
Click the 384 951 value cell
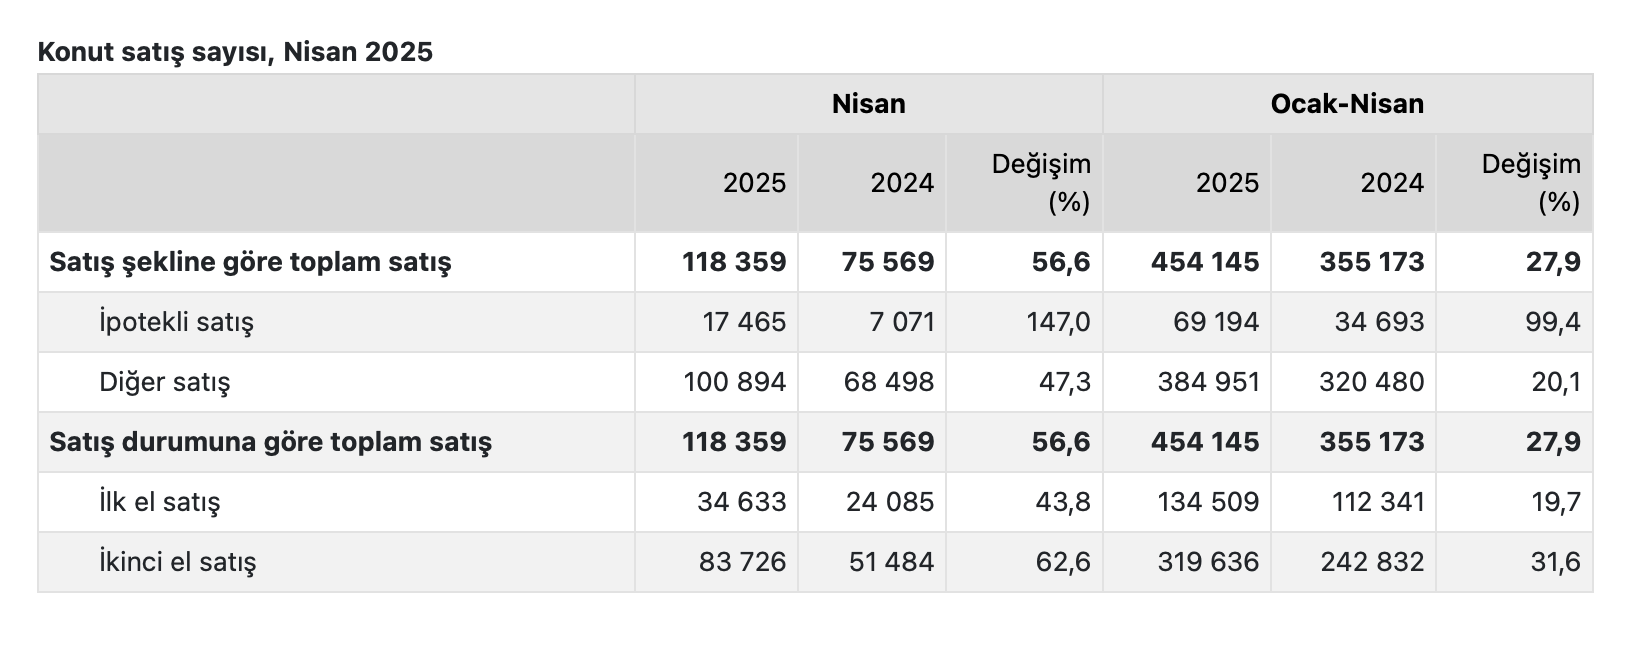(x=1207, y=382)
